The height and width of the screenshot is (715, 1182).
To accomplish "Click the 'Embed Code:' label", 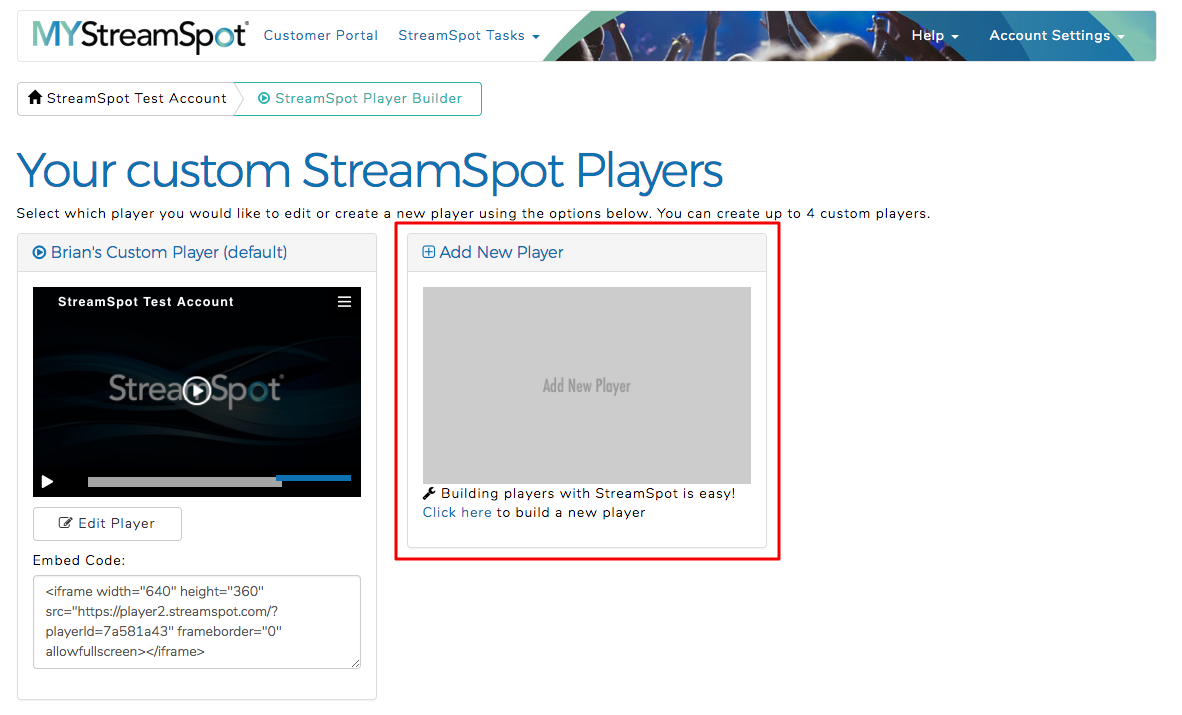I will [79, 560].
